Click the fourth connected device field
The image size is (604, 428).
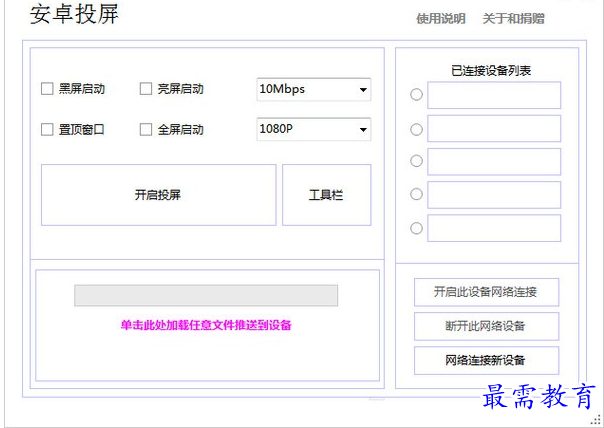tap(494, 195)
